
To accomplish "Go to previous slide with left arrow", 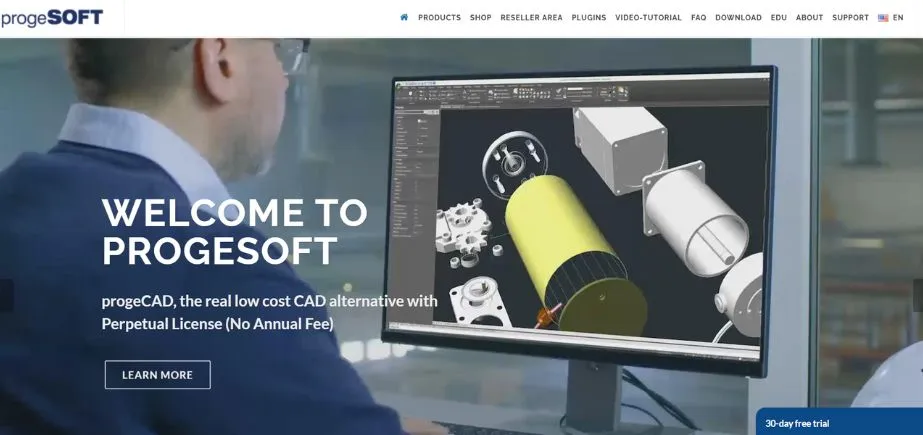I will [6, 295].
